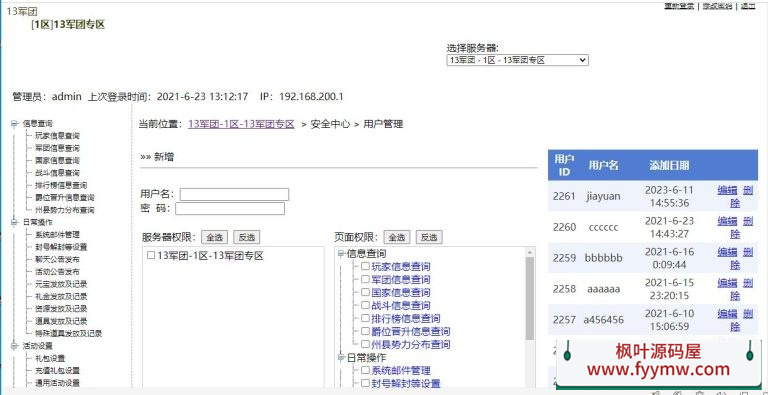The image size is (768, 395).
Task: Check 排行榜信息查询 in the page permissions tree
Action: coord(365,319)
